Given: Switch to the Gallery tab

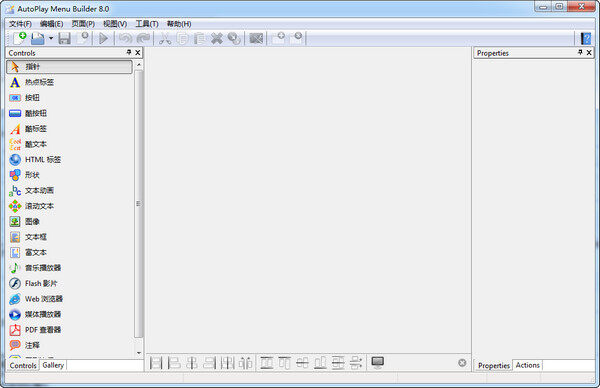Looking at the screenshot, I should pos(53,365).
